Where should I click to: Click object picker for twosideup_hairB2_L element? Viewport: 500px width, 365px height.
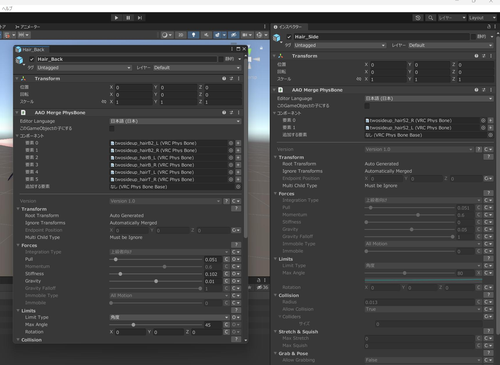pyautogui.click(x=231, y=143)
